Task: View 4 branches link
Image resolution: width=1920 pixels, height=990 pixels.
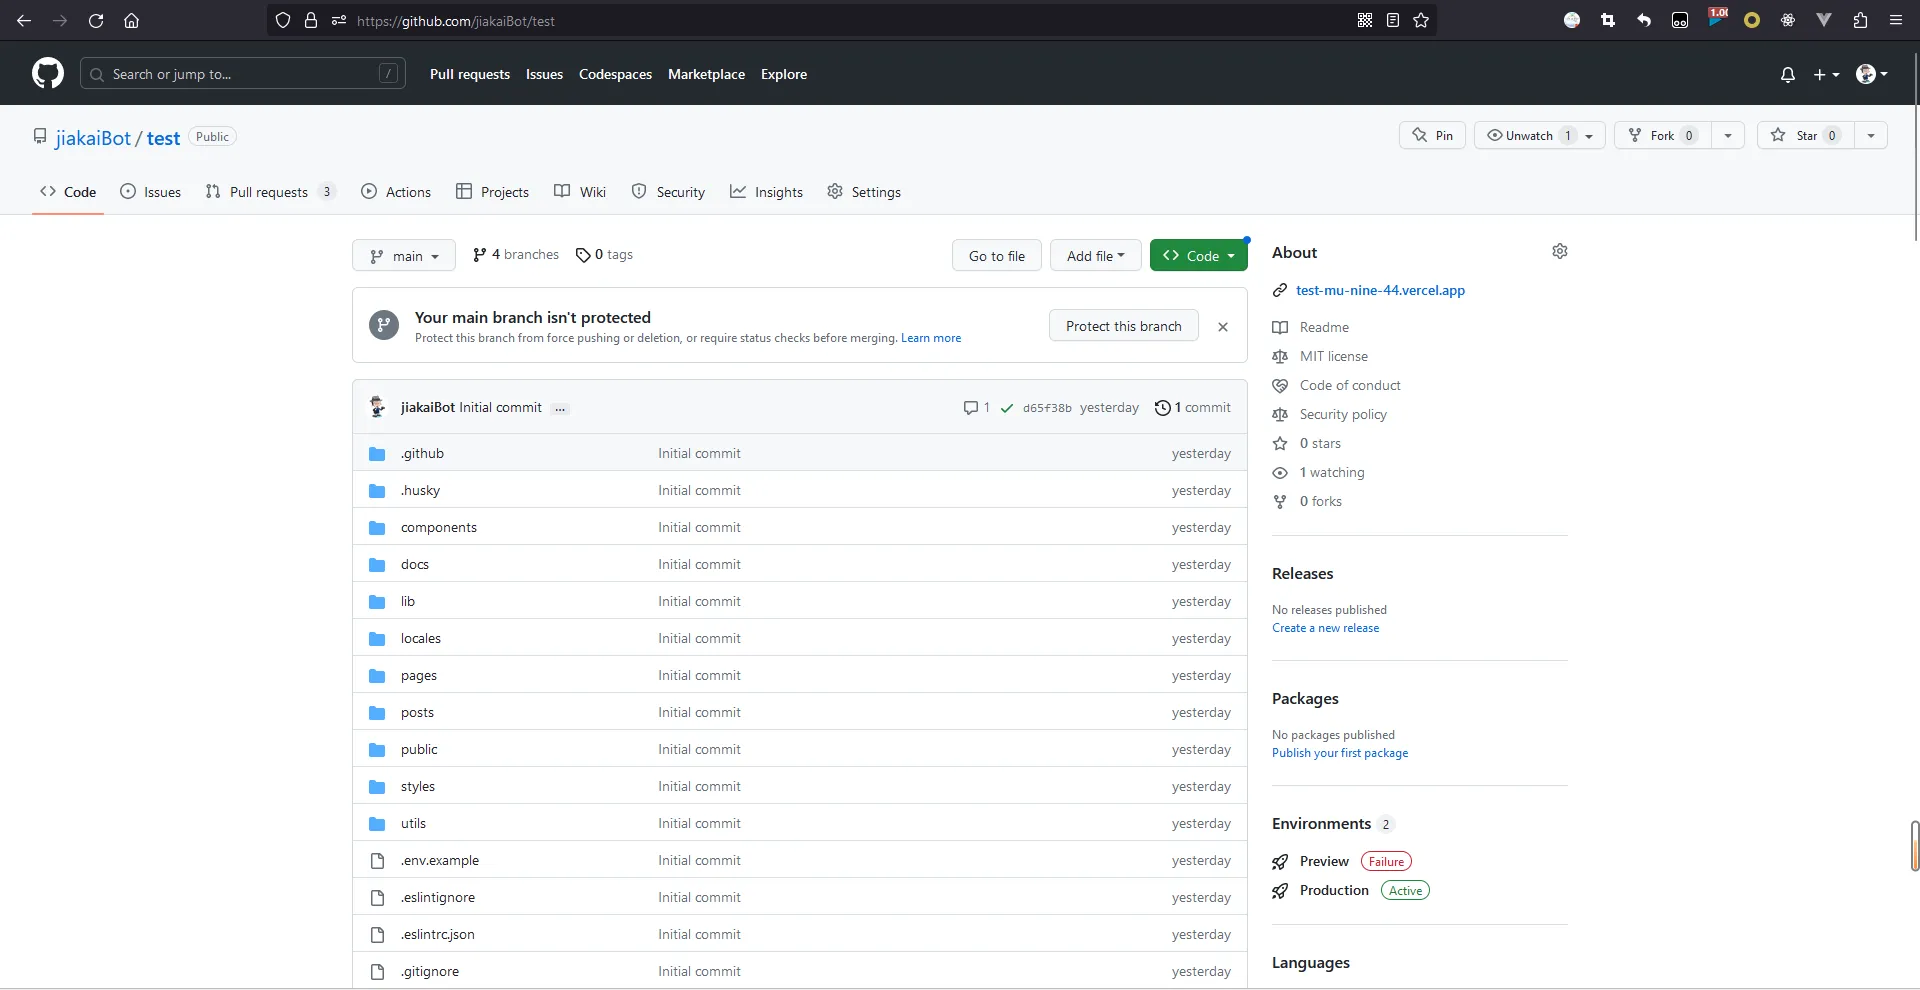Action: coord(516,255)
